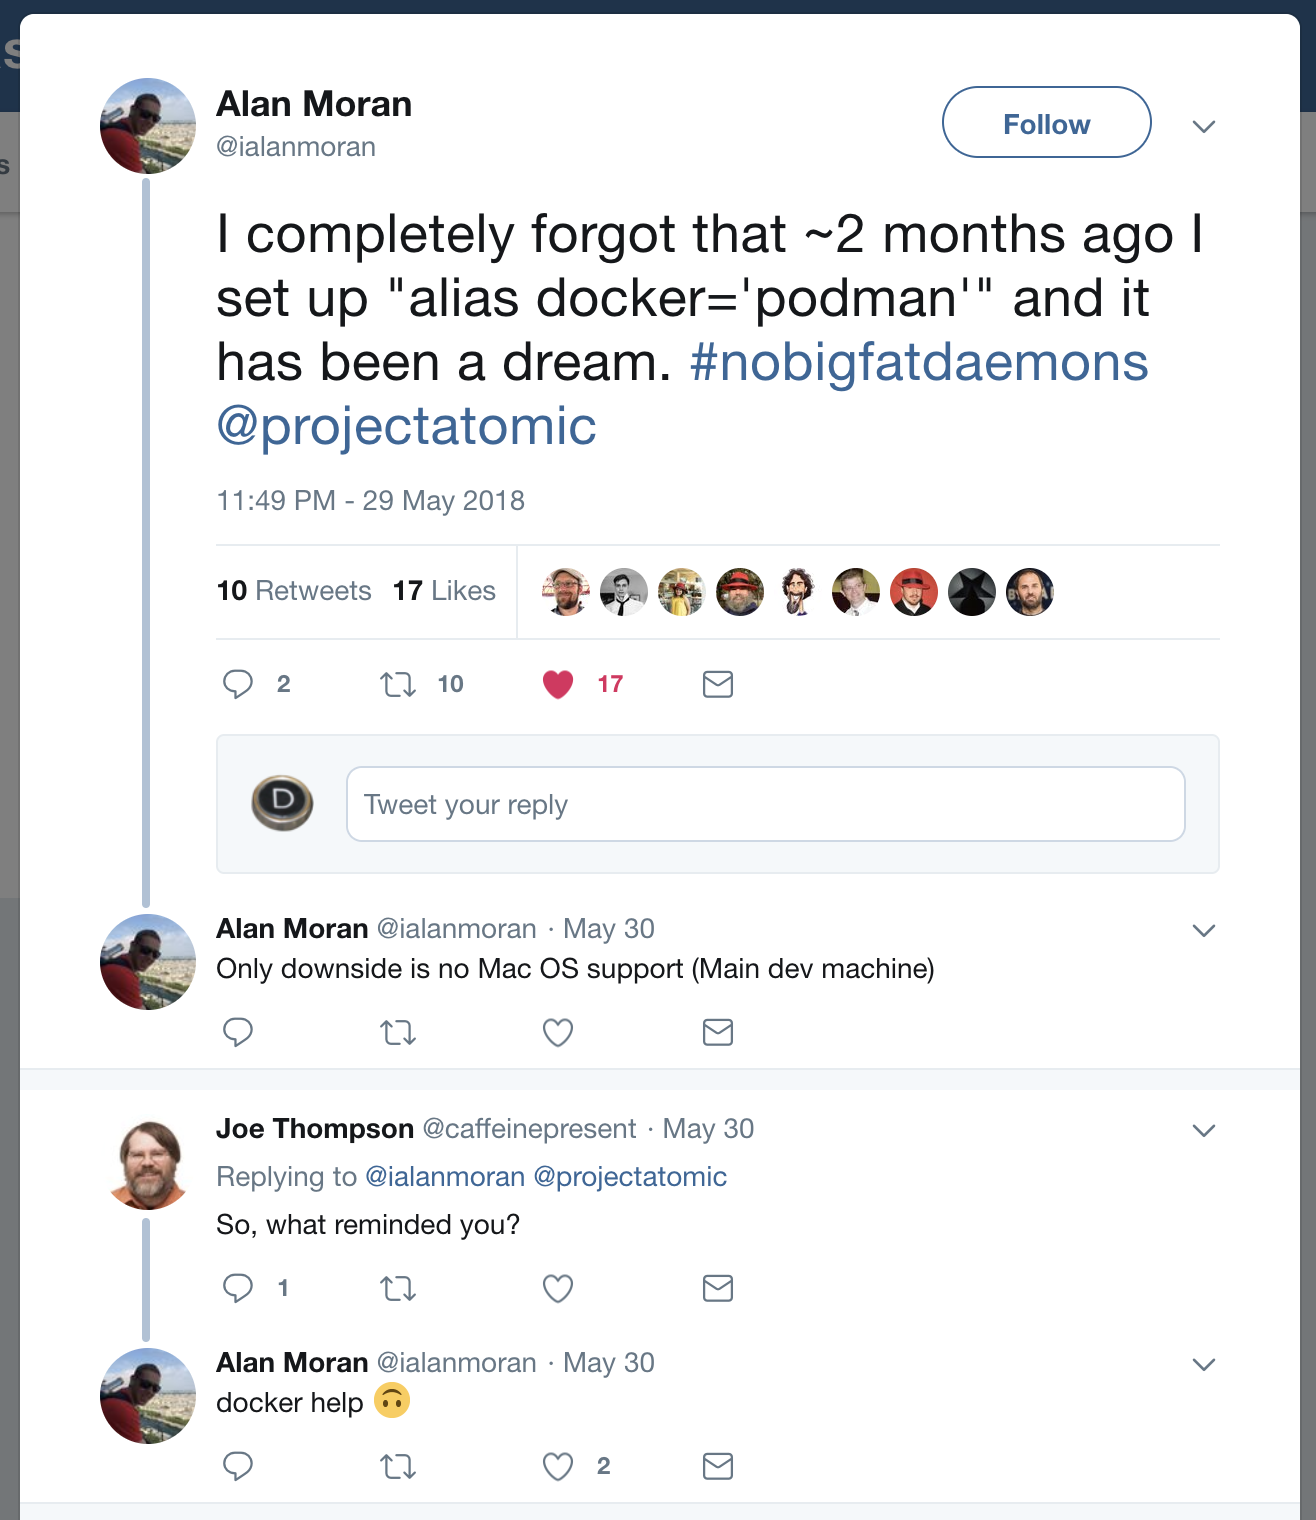Open options chevron on 'docker help' tweet
Viewport: 1316px width, 1520px height.
point(1204,1364)
